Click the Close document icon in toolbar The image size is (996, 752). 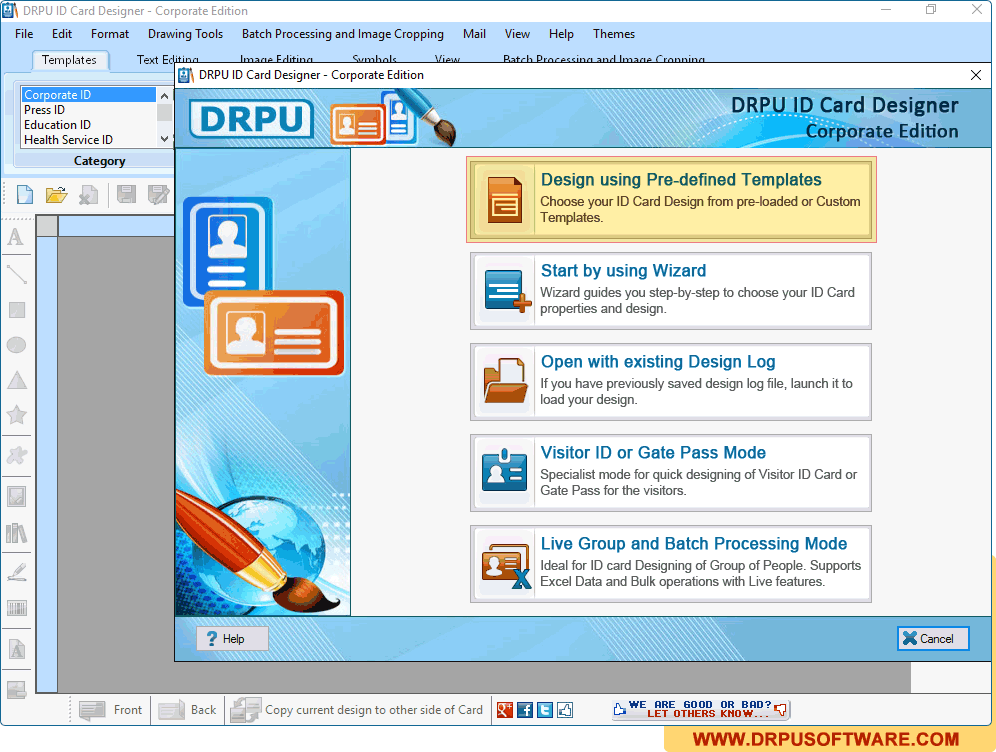tap(88, 194)
